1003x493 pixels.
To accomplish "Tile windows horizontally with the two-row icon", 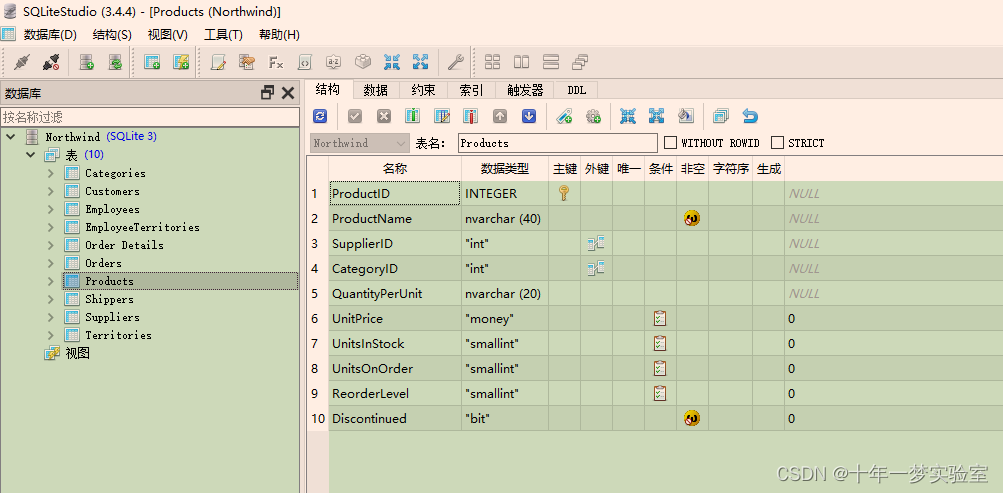I will (x=551, y=62).
